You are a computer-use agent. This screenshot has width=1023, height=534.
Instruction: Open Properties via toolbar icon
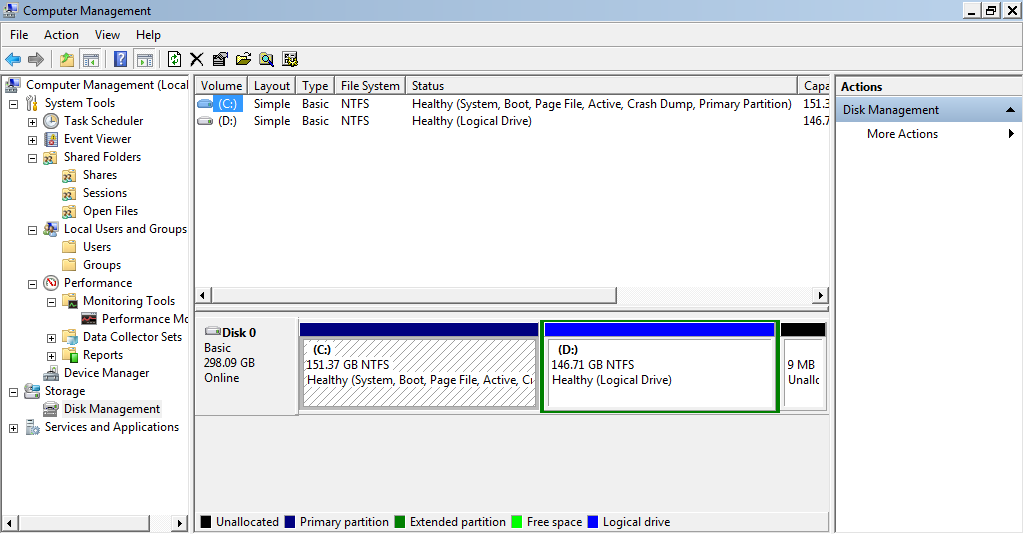click(220, 59)
